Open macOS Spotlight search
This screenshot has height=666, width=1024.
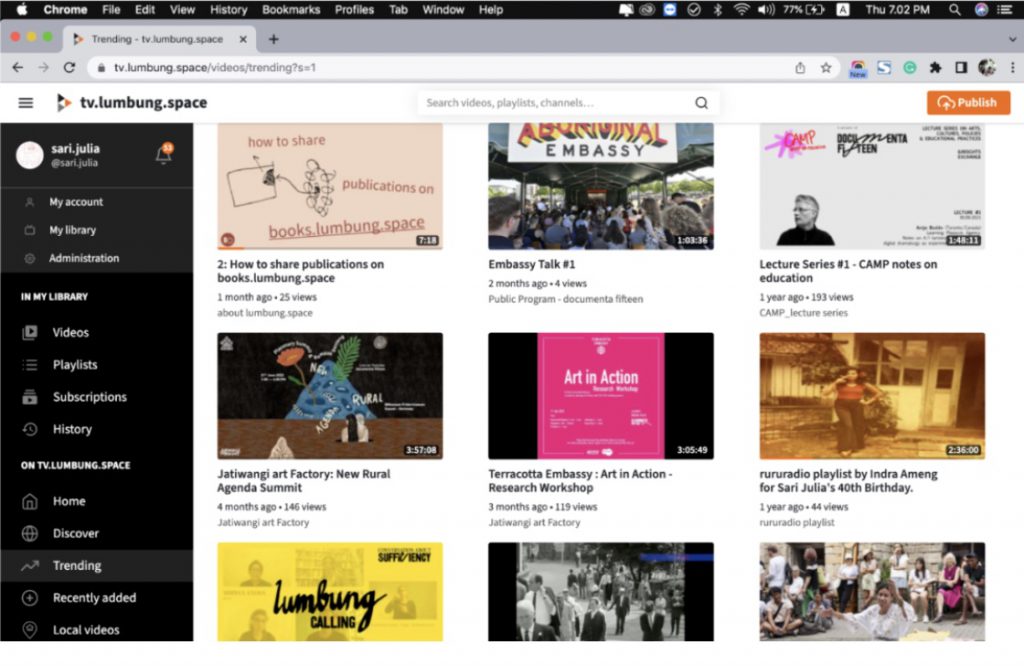click(x=955, y=9)
